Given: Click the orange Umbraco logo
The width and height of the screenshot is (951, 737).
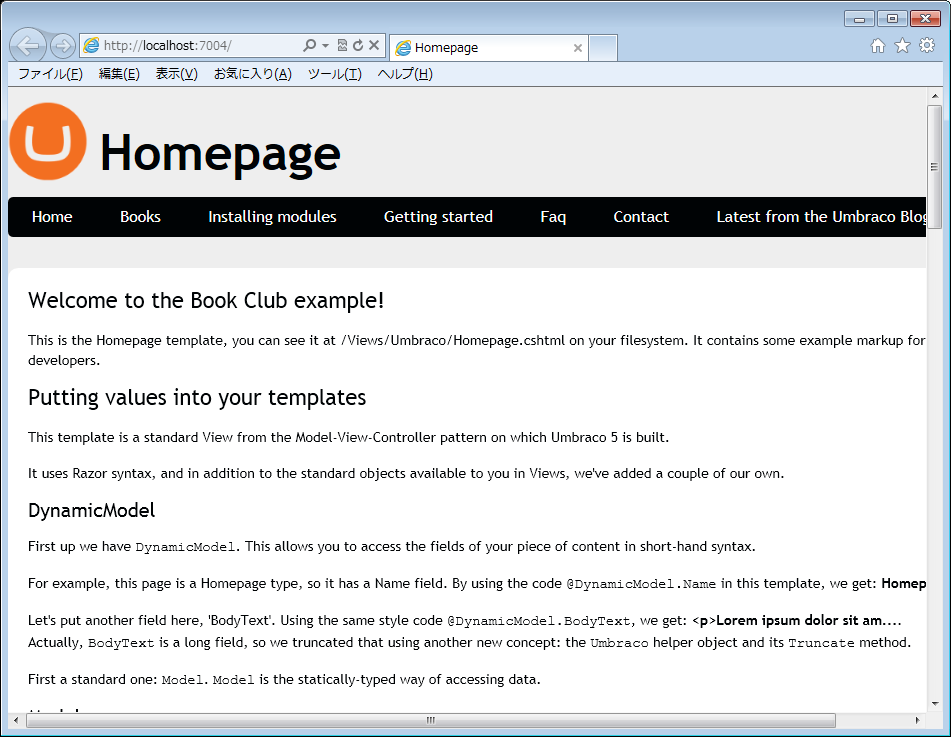Looking at the screenshot, I should 48,142.
